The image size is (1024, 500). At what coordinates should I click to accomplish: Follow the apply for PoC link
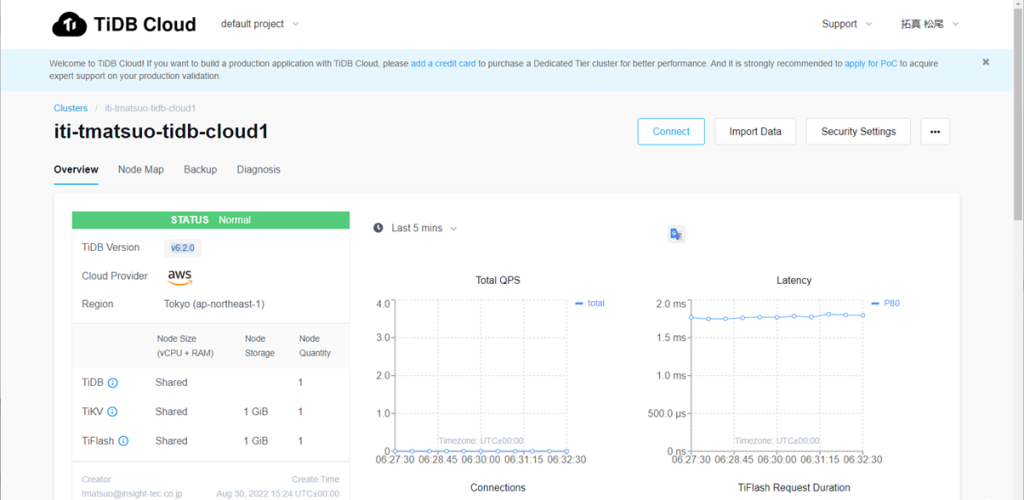[x=871, y=64]
